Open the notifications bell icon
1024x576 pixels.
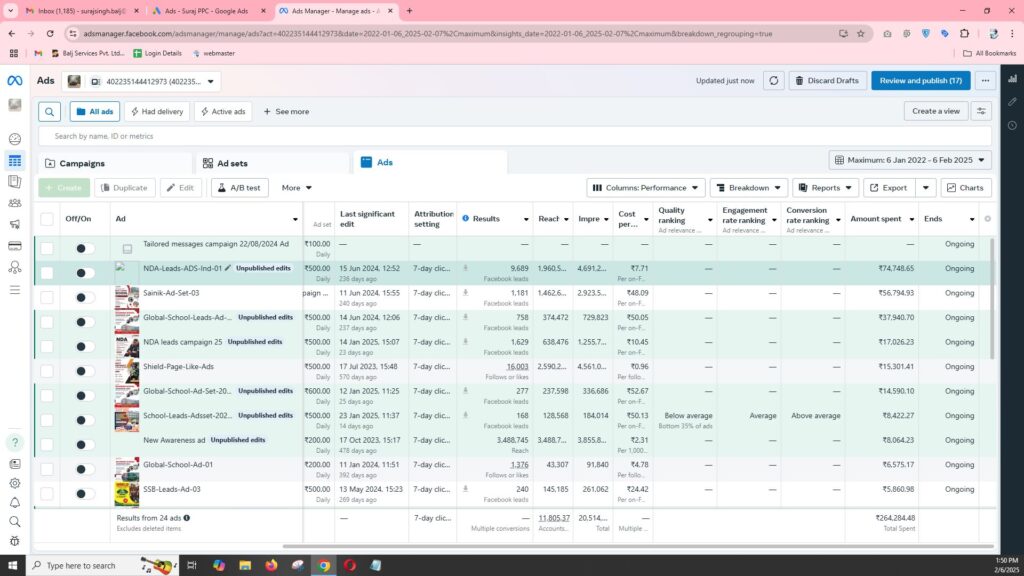click(14, 502)
